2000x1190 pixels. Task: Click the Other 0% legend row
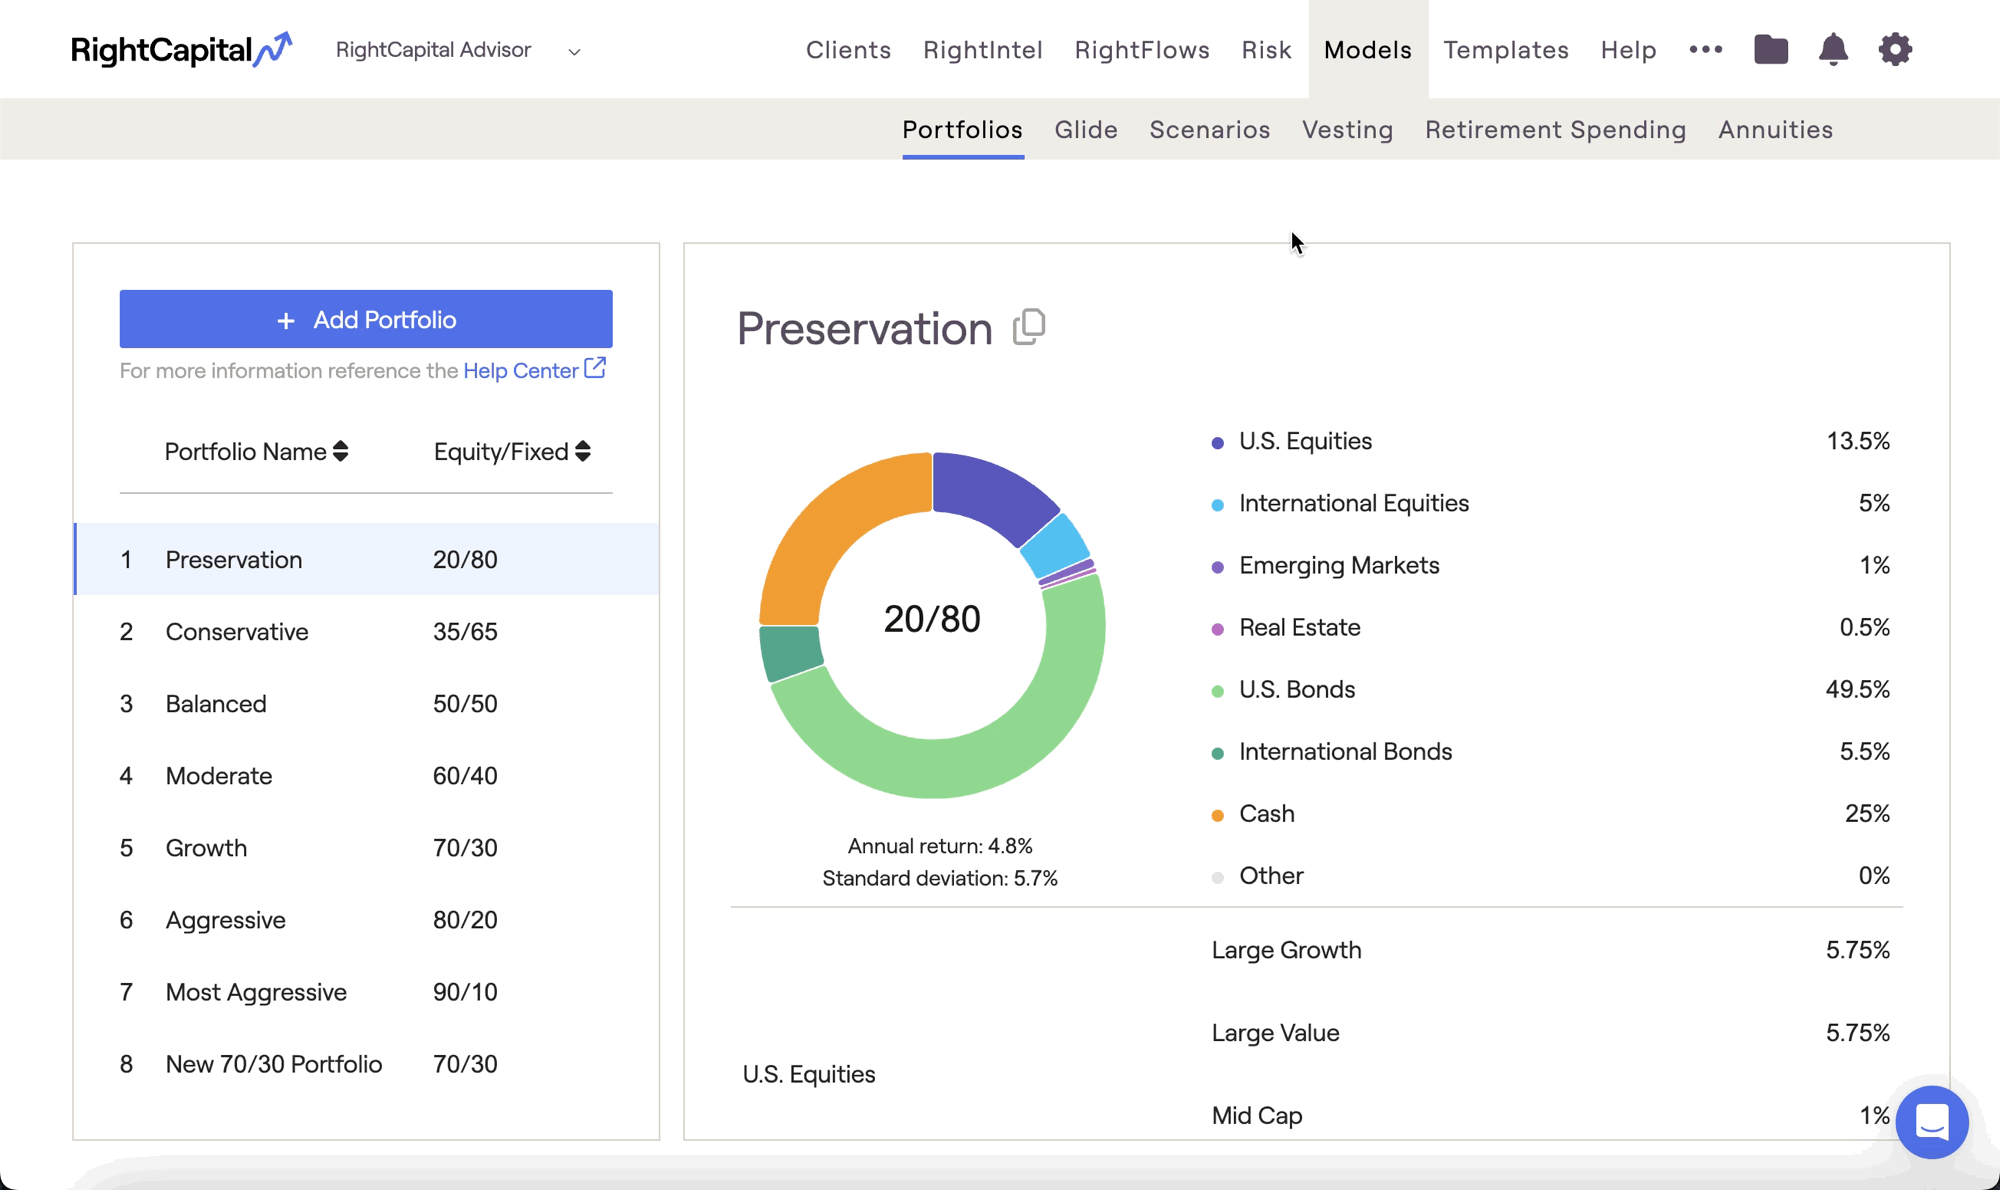1550,875
